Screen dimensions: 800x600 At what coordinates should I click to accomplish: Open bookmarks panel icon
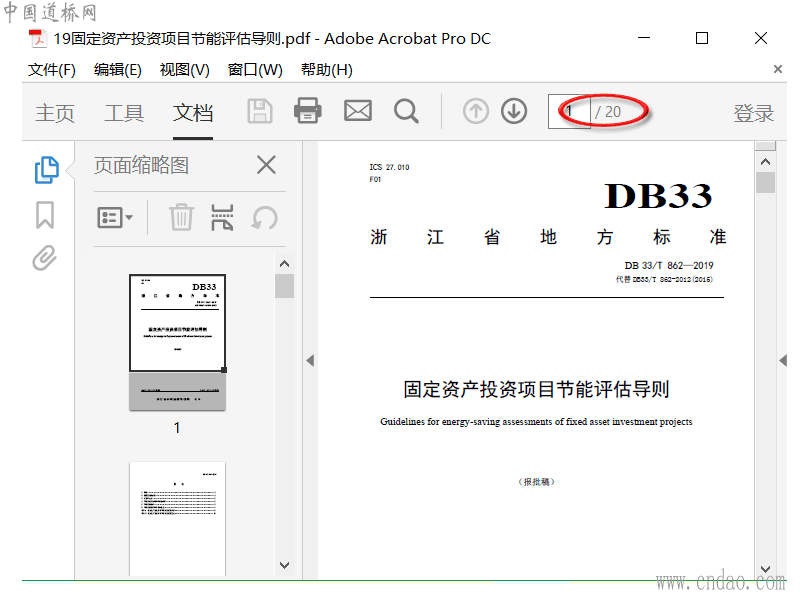(x=45, y=215)
